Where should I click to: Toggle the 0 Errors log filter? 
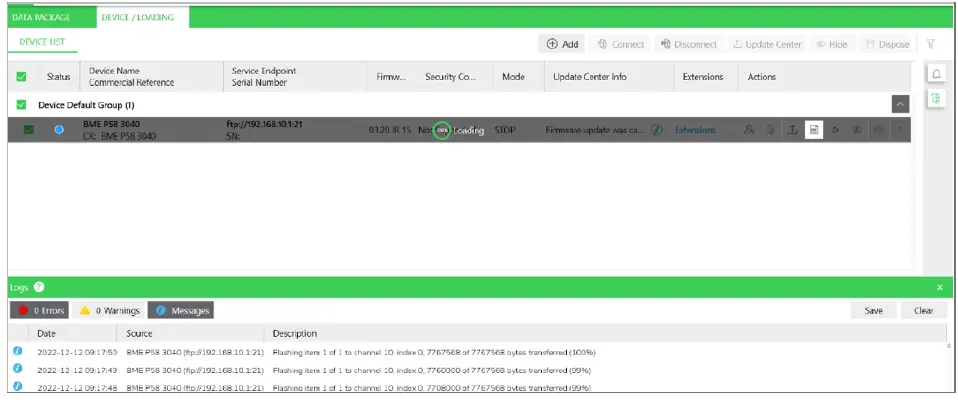[x=40, y=310]
